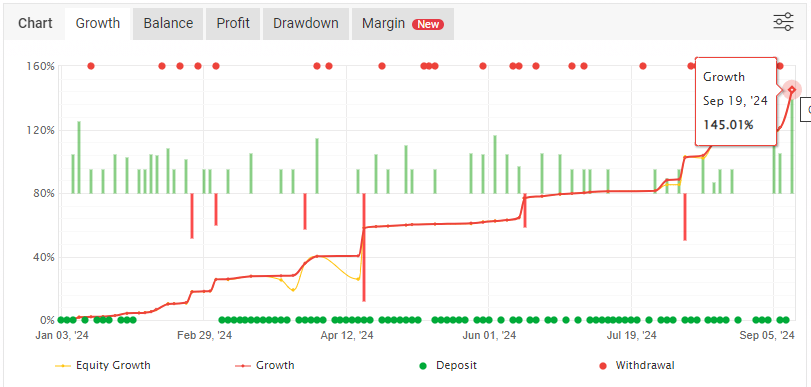This screenshot has height=387, width=811.
Task: Click the Sep 05, '24 axis label
Action: pos(767,336)
